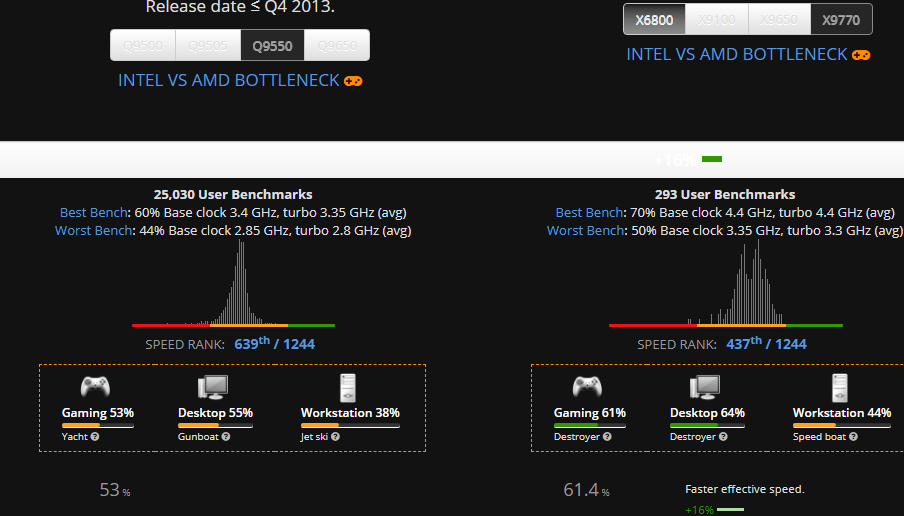Click the Workstation 38% progress bar
Screen dimensions: 904x516
pos(351,425)
